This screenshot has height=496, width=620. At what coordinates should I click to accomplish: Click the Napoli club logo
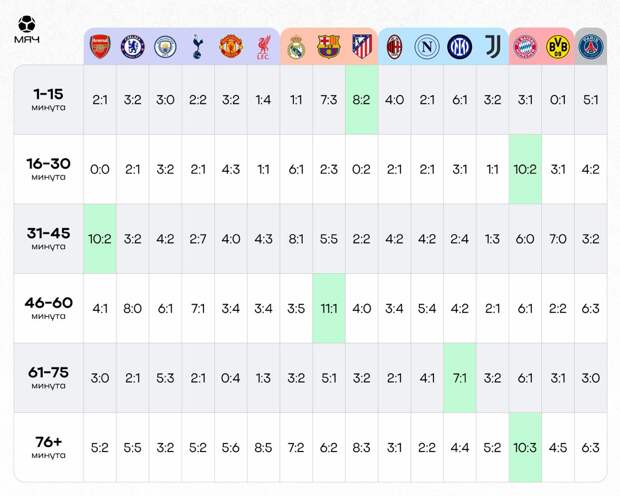tap(427, 46)
